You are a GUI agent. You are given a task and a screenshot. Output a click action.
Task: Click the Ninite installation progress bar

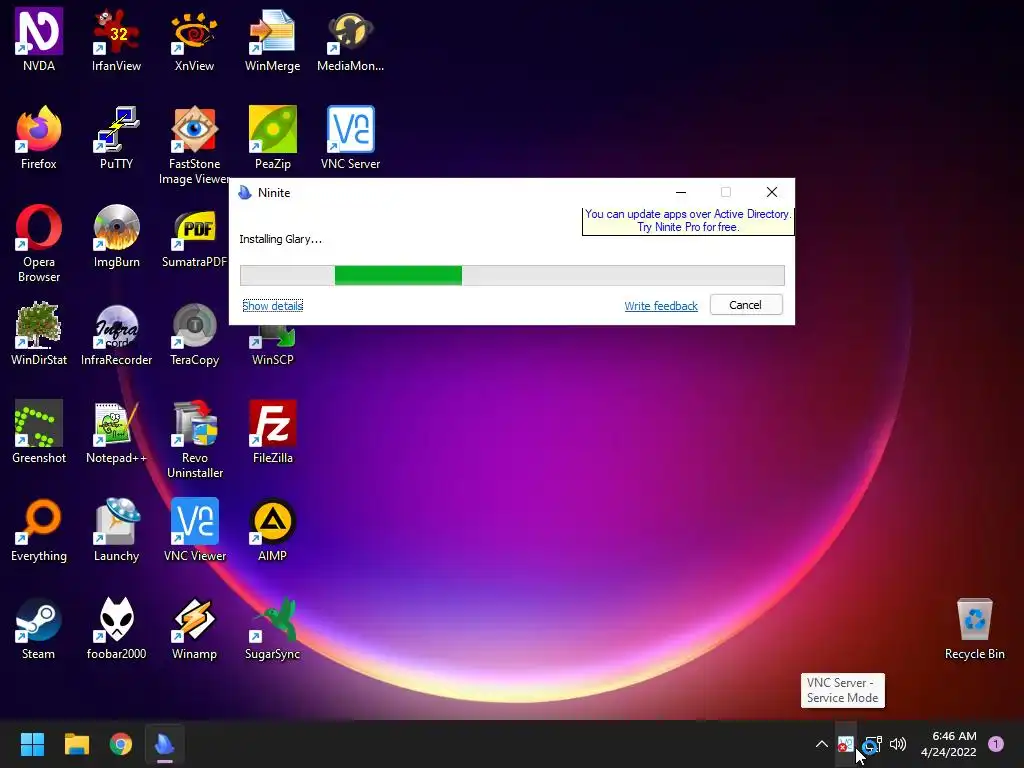(x=512, y=275)
